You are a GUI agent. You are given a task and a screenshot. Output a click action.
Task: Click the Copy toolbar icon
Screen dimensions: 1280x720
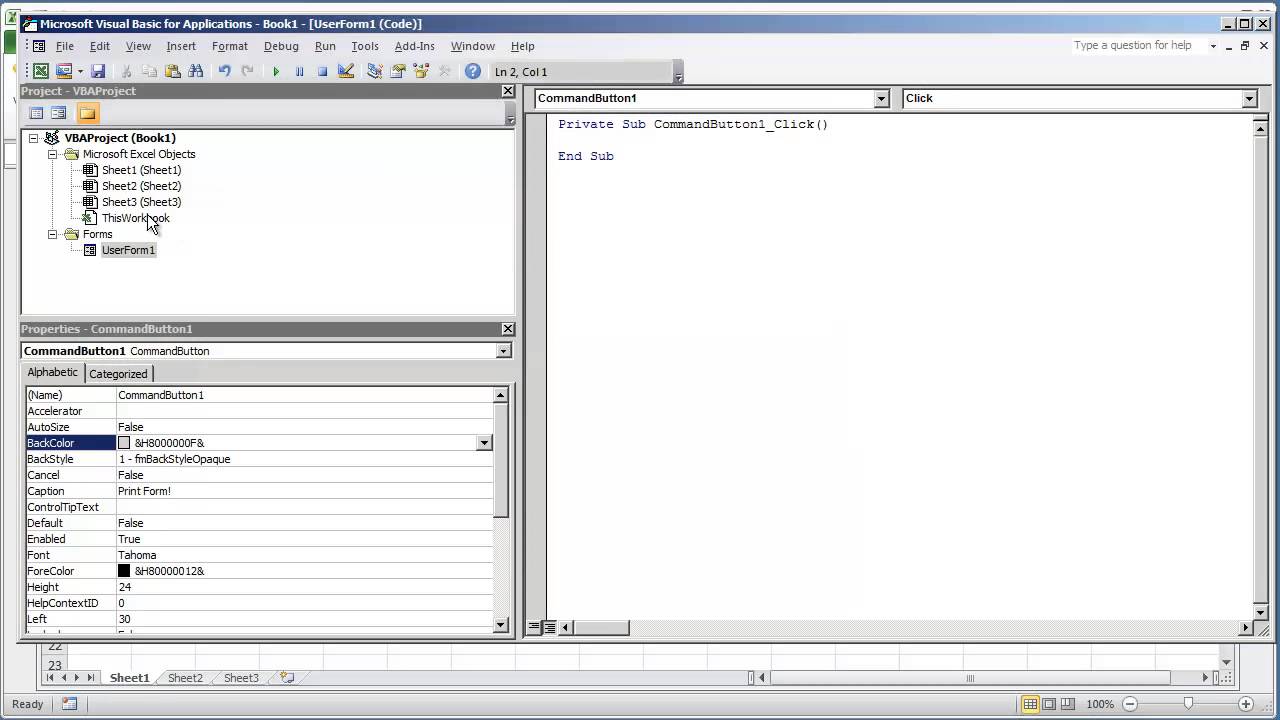[x=149, y=71]
